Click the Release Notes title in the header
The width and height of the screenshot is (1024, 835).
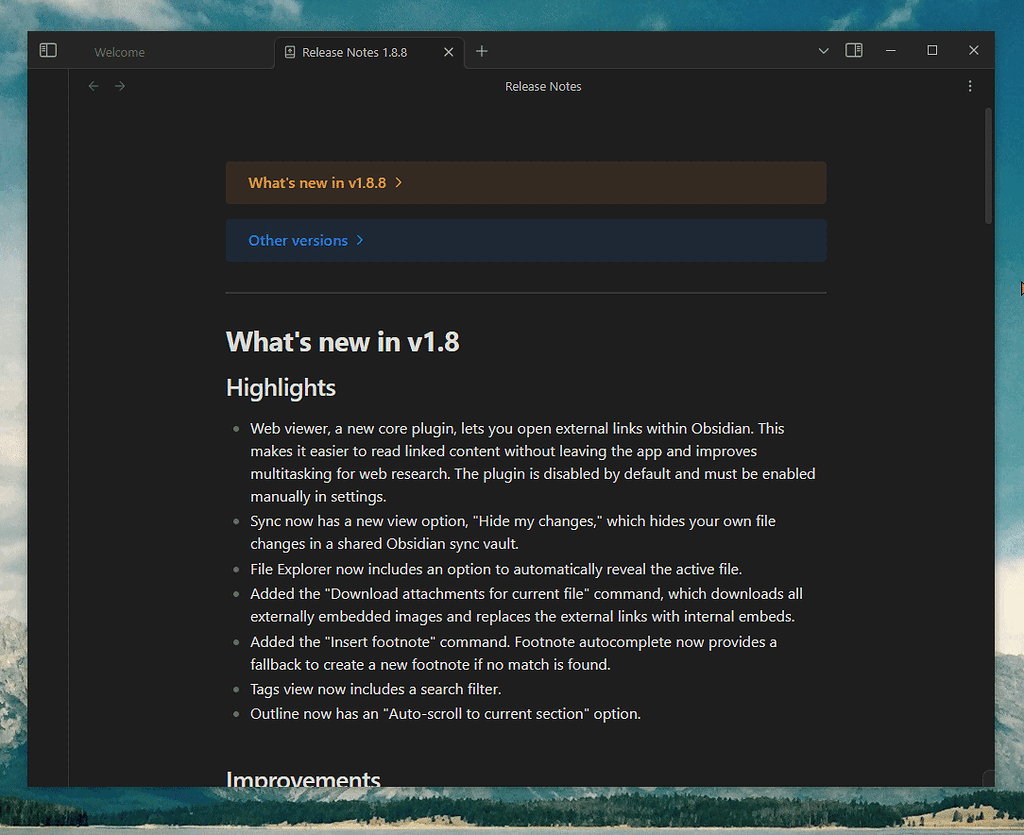click(543, 86)
